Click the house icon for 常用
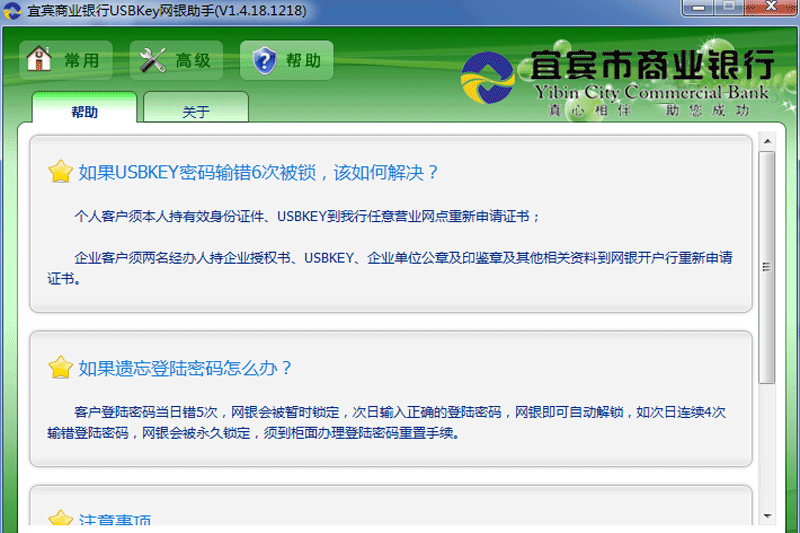The image size is (800, 533). [39, 59]
